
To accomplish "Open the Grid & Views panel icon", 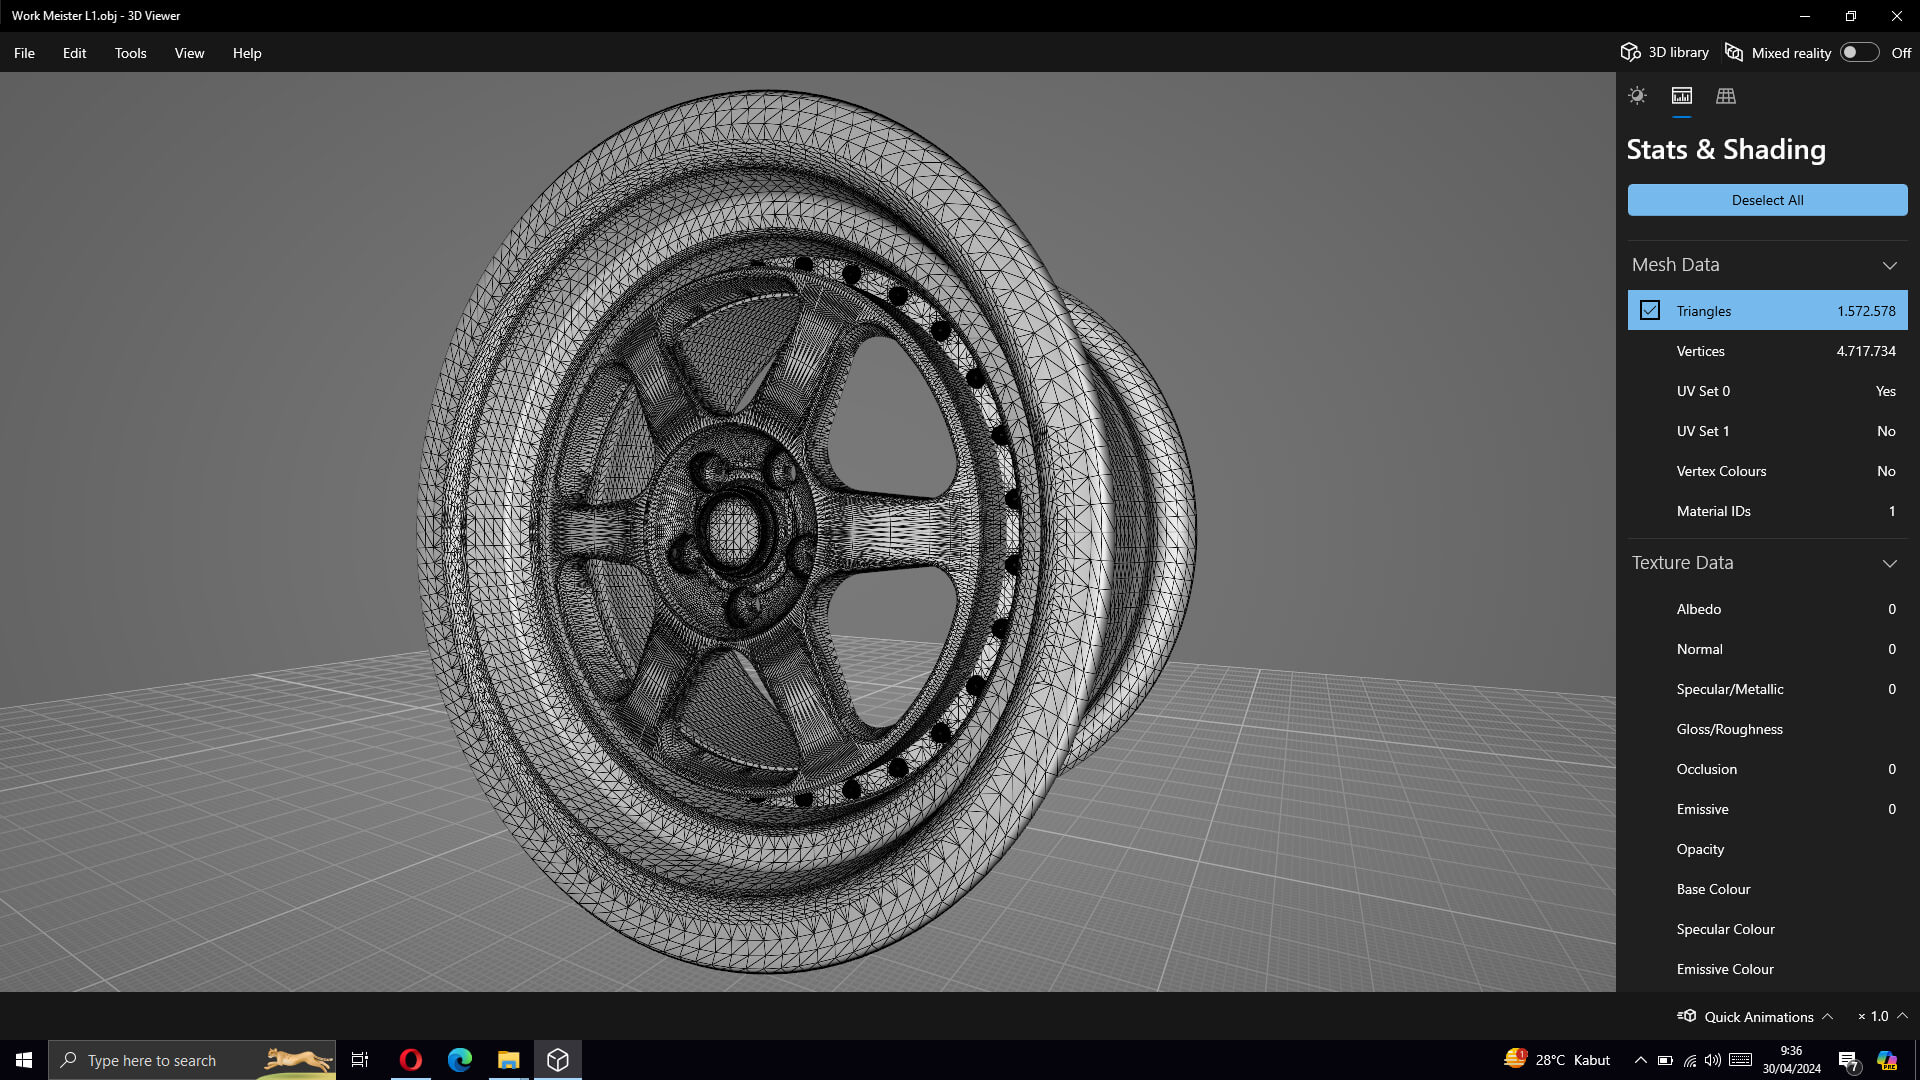I will pyautogui.click(x=1726, y=96).
